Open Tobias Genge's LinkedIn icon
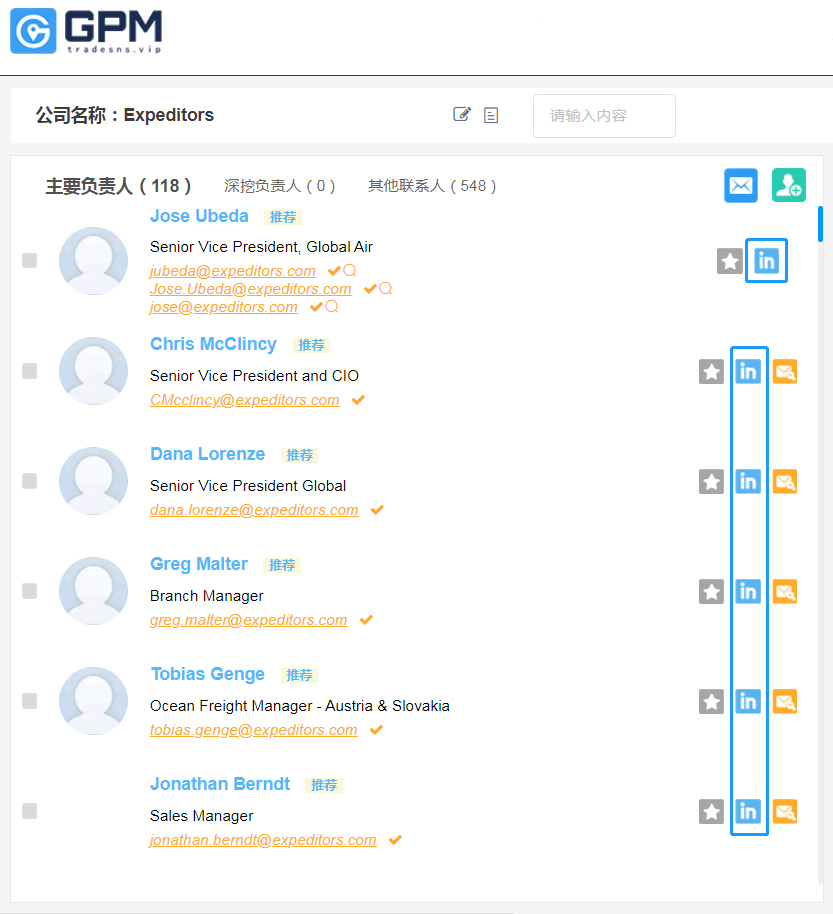 point(748,701)
